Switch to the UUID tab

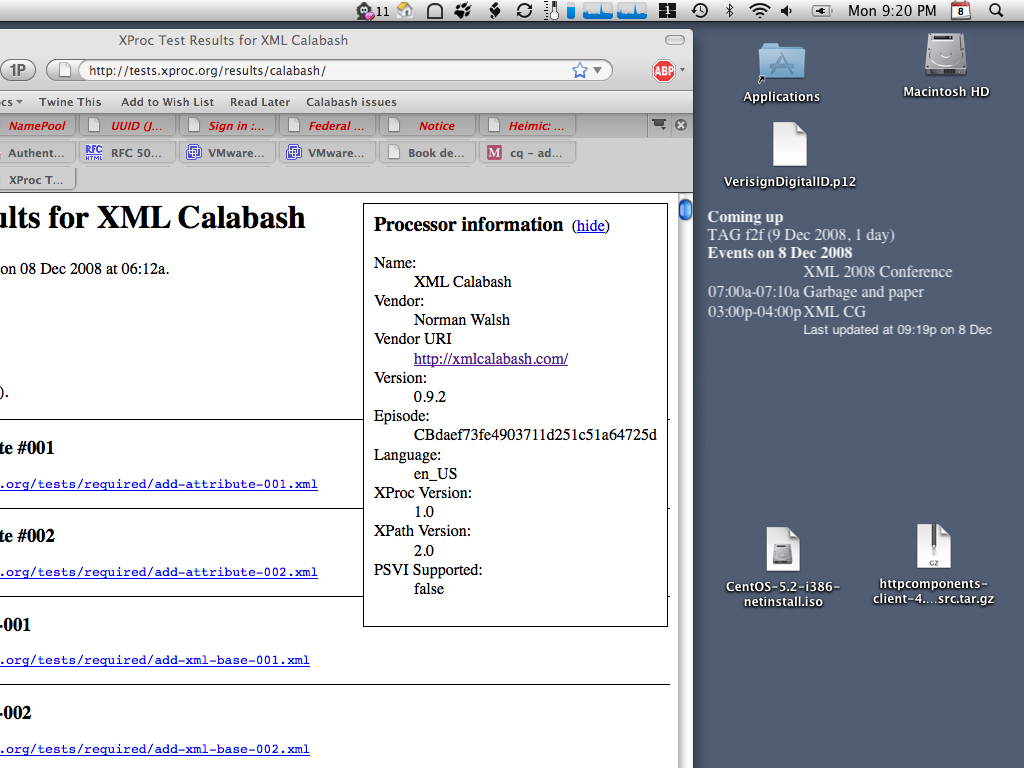coord(127,126)
